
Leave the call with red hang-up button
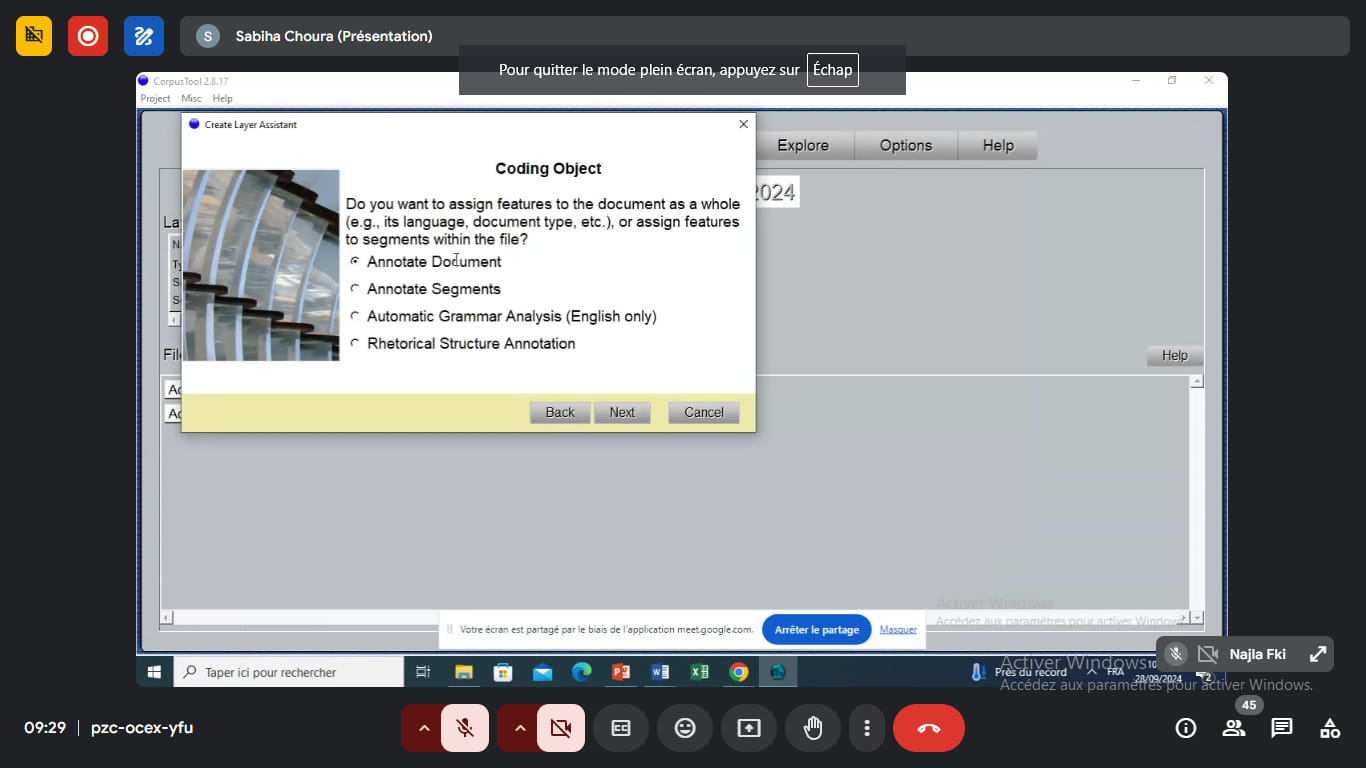coord(929,728)
